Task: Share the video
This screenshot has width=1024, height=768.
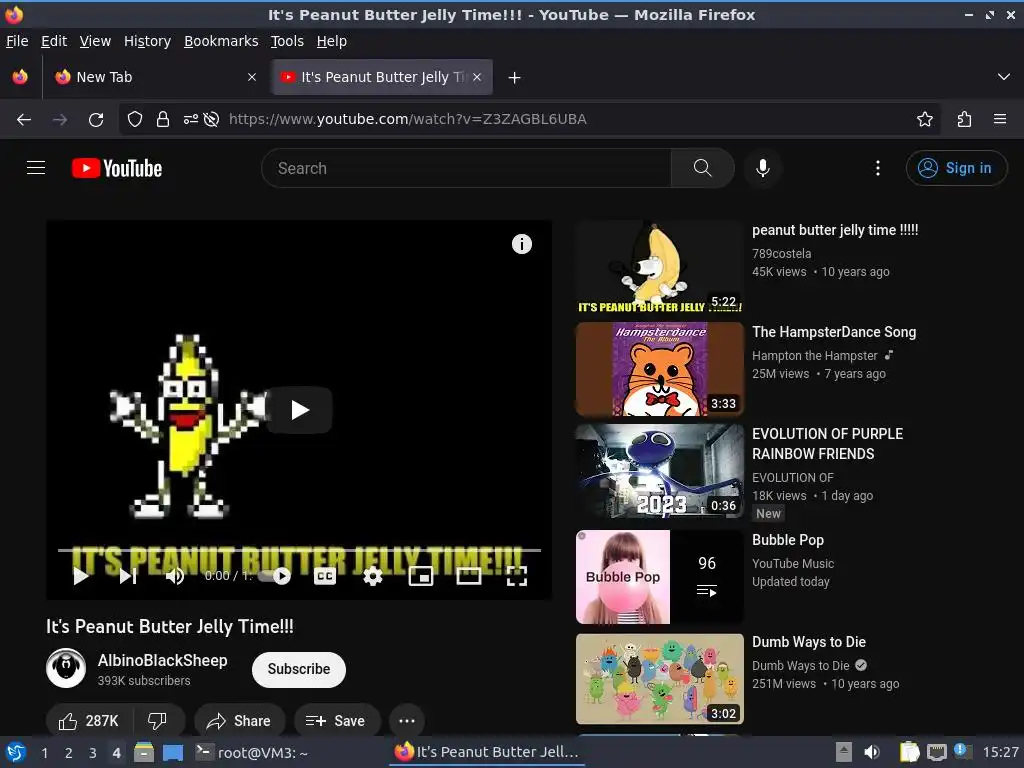Action: [x=239, y=721]
